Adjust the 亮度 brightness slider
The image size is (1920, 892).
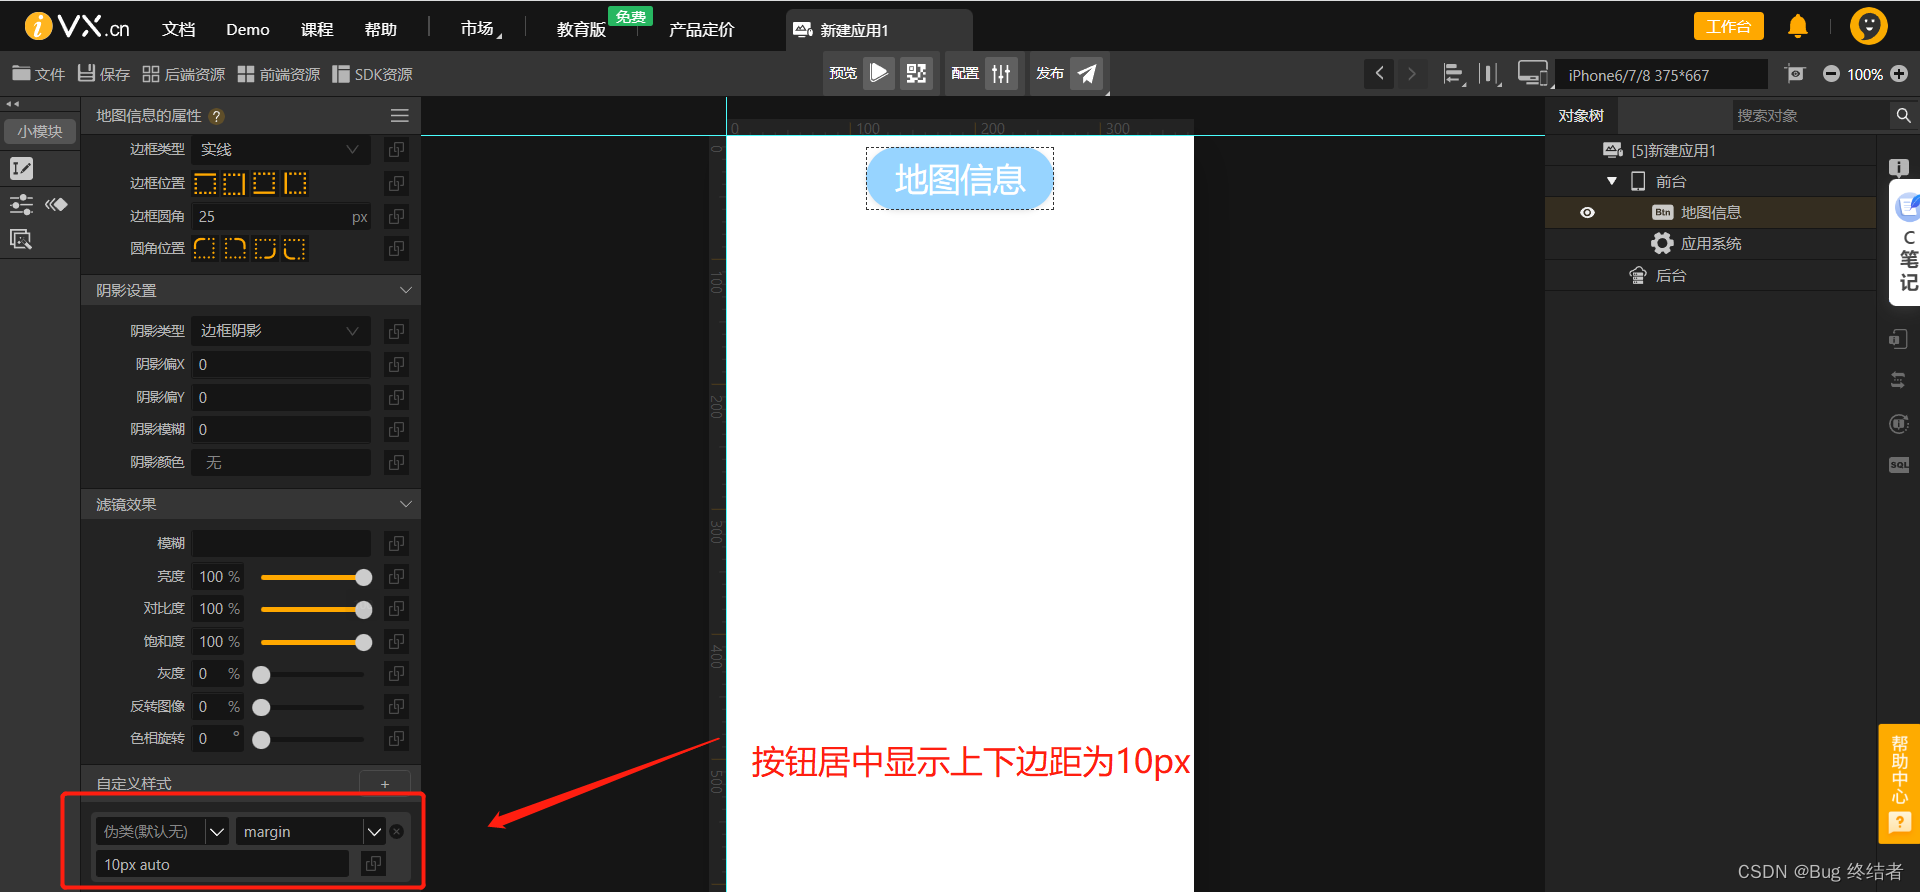tap(312, 577)
